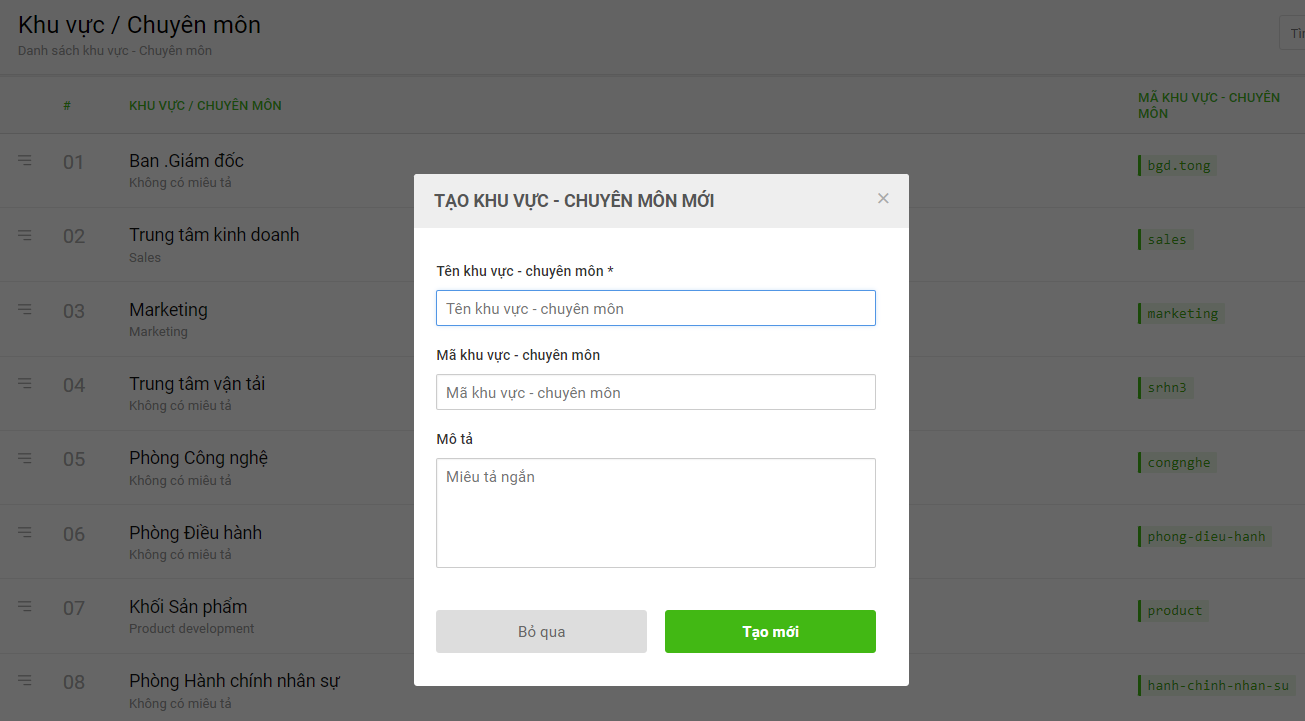Click the KHU VỰC / CHUYÊN MÔN column header
The image size is (1305, 721).
pos(205,106)
